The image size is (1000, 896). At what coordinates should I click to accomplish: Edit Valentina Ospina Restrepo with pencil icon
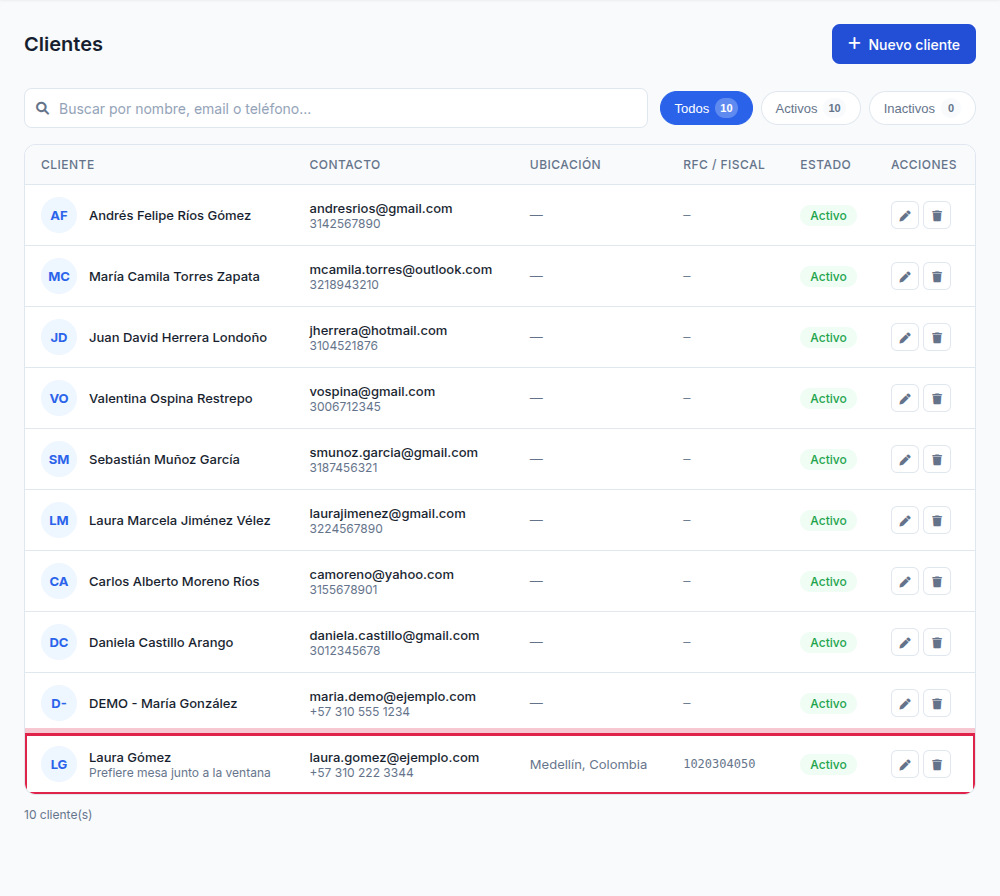[904, 399]
